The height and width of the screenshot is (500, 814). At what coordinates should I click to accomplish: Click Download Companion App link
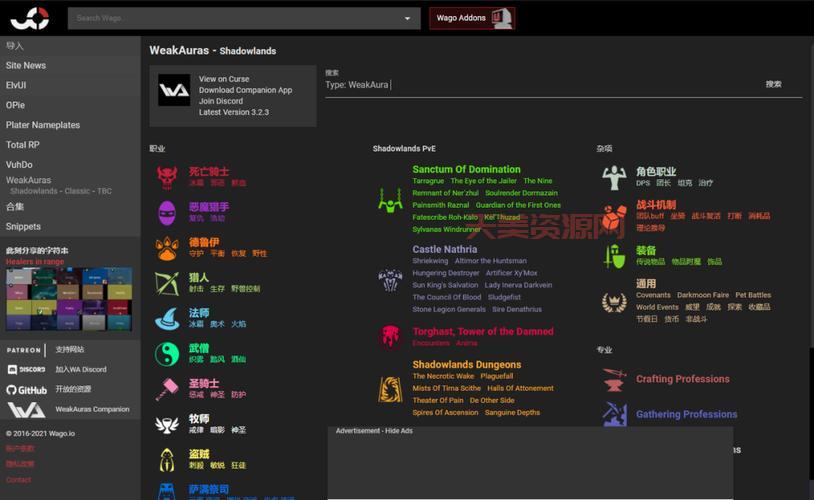245,90
